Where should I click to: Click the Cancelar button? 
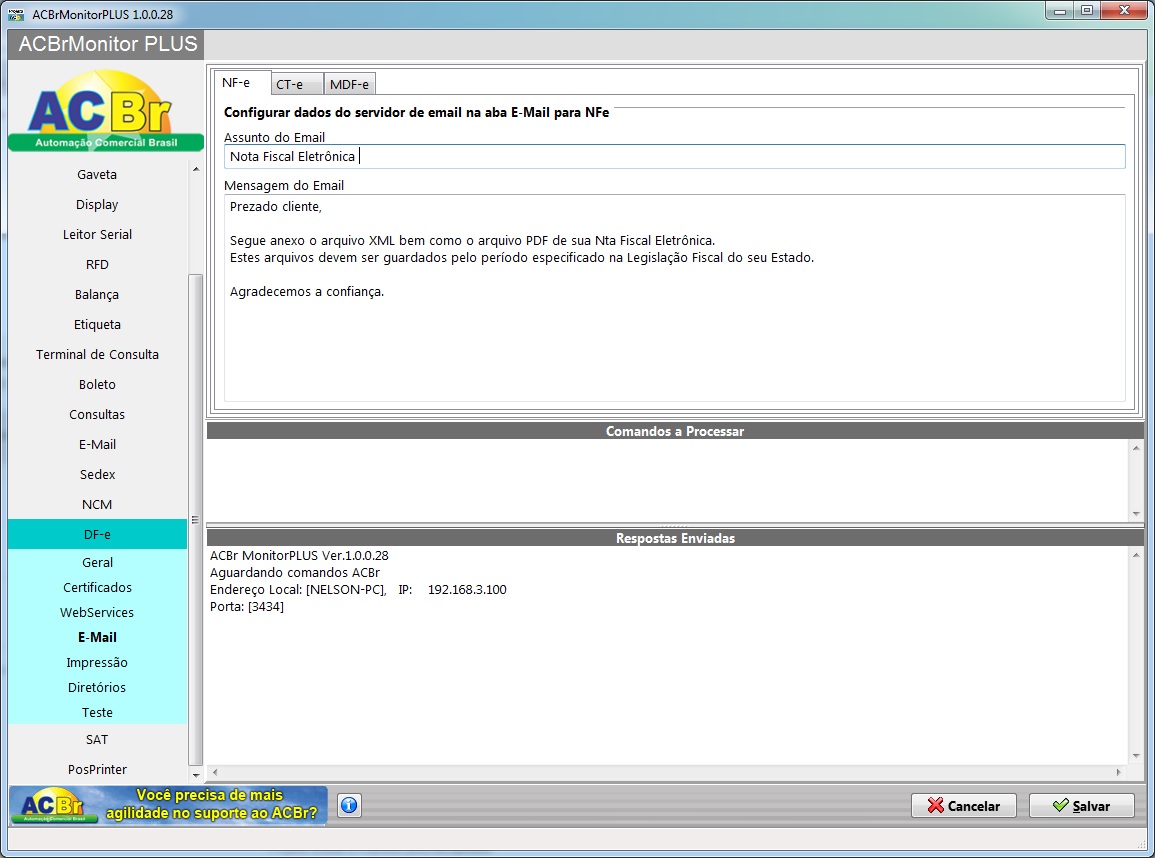tap(963, 806)
